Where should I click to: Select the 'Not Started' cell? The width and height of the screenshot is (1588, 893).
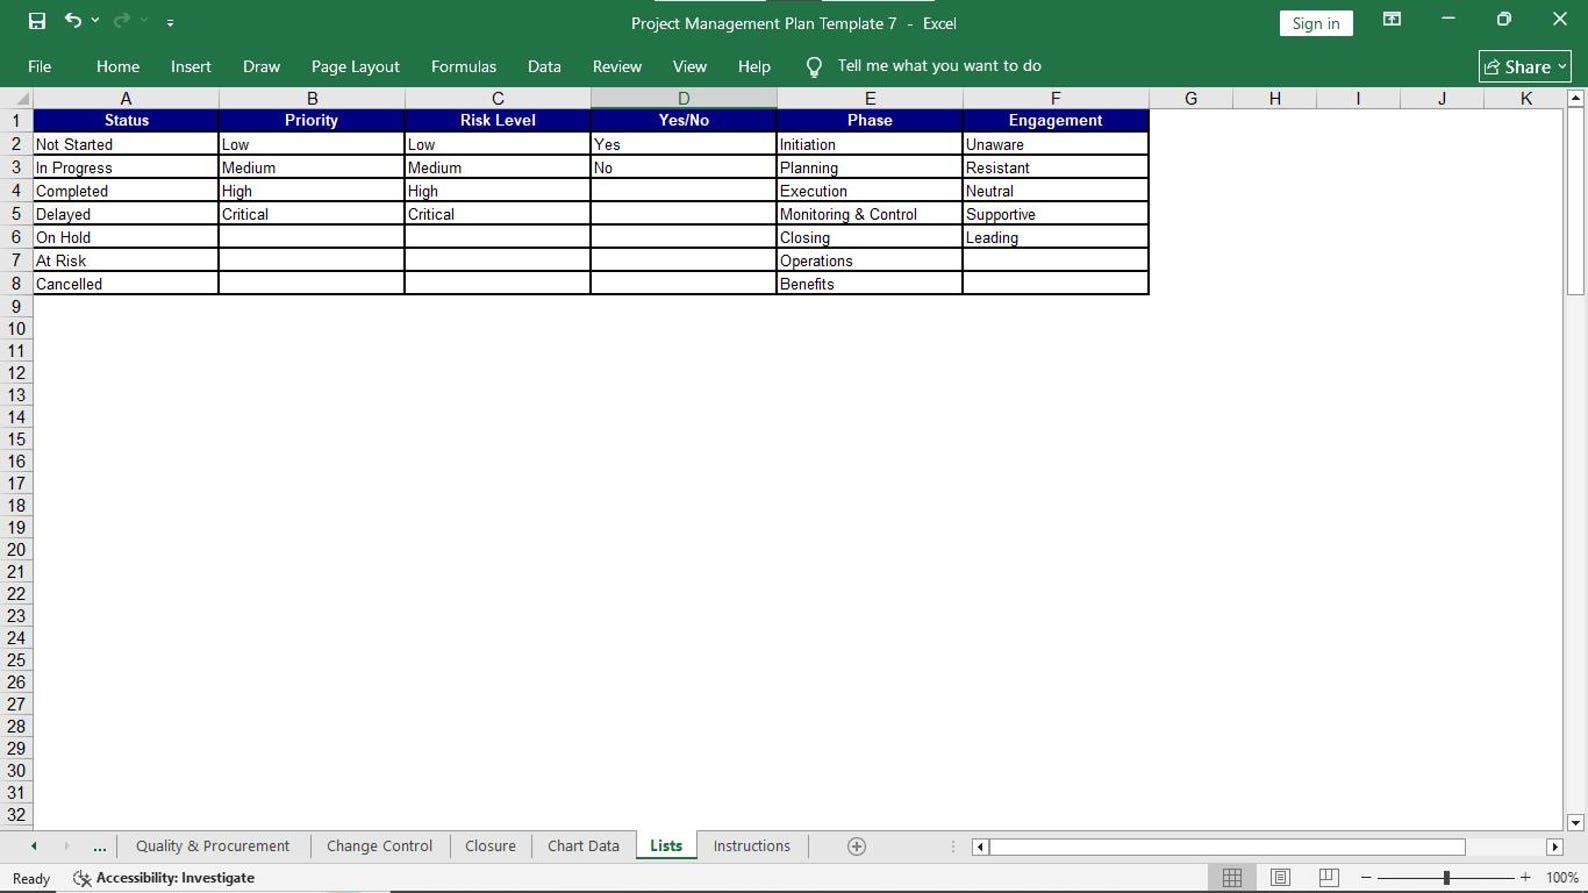(x=126, y=144)
